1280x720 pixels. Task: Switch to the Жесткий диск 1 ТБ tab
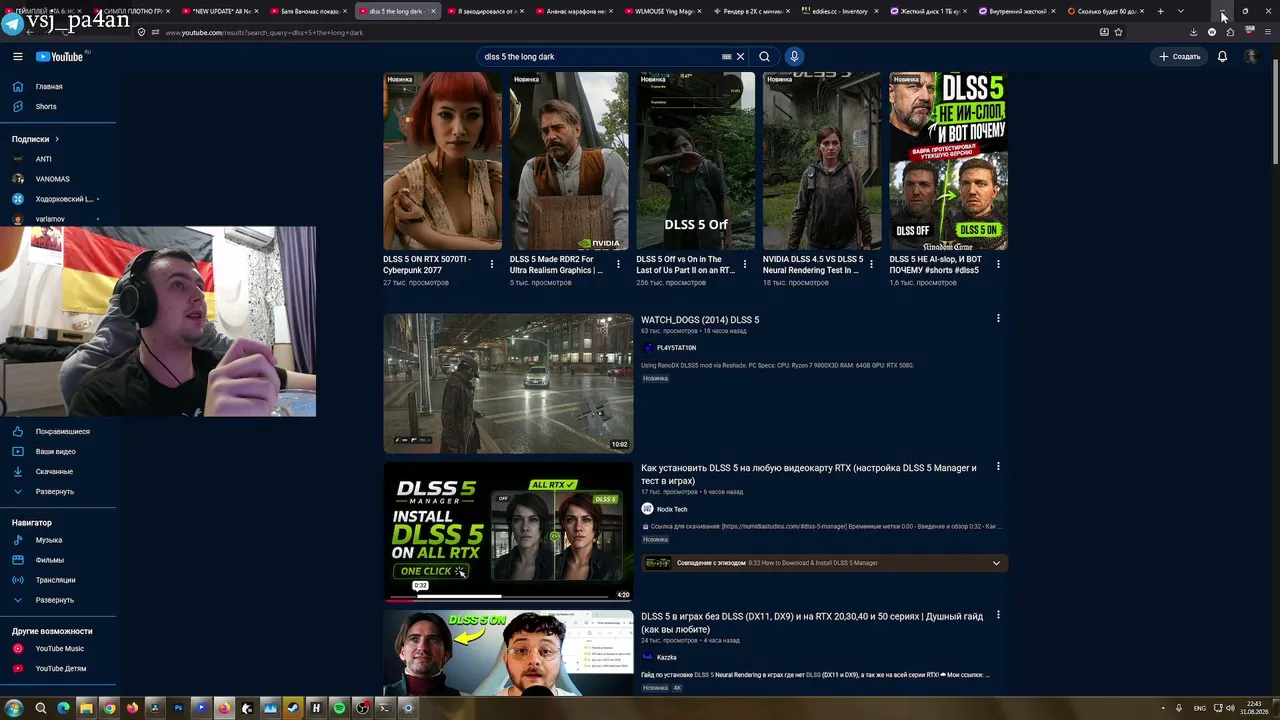click(929, 11)
